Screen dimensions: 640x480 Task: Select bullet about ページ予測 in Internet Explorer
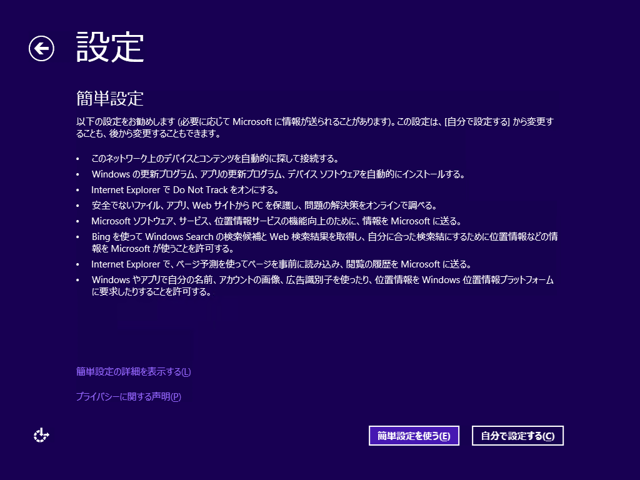[281, 264]
